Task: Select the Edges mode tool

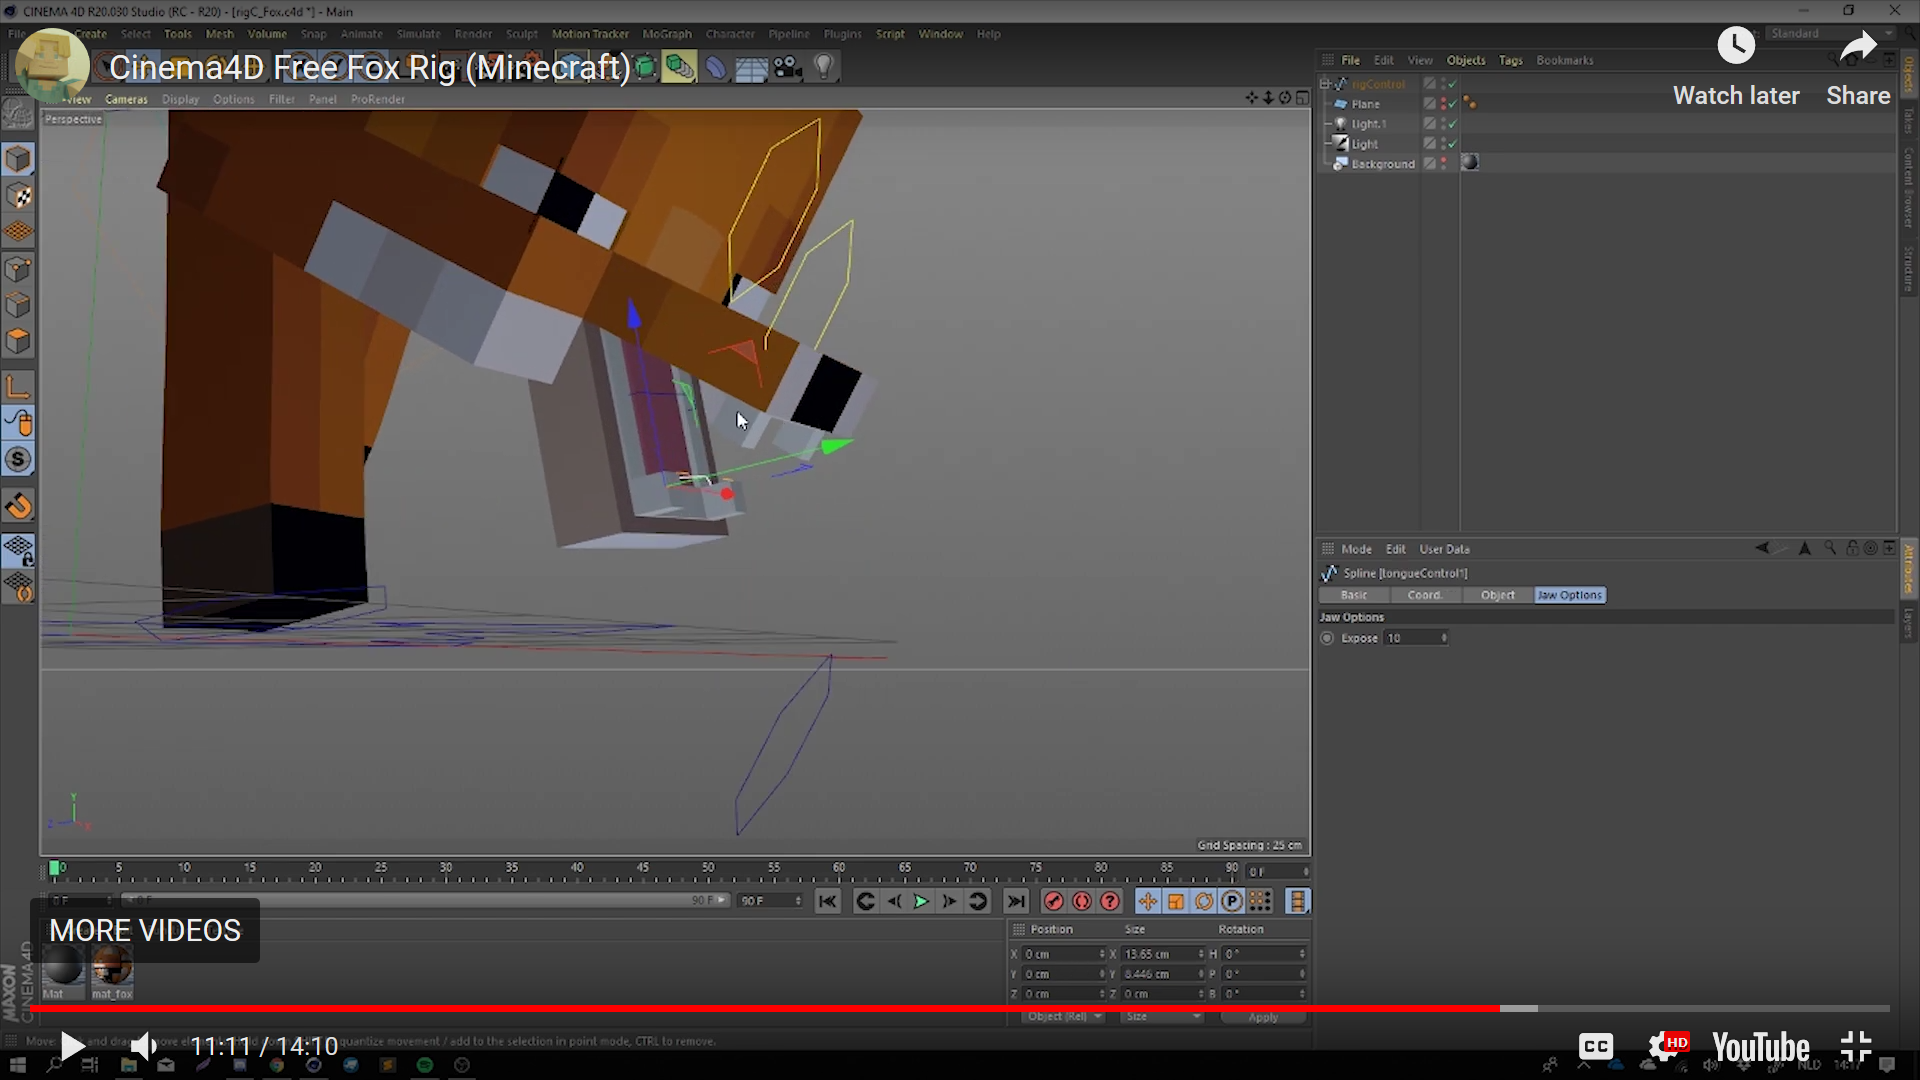Action: 19,305
